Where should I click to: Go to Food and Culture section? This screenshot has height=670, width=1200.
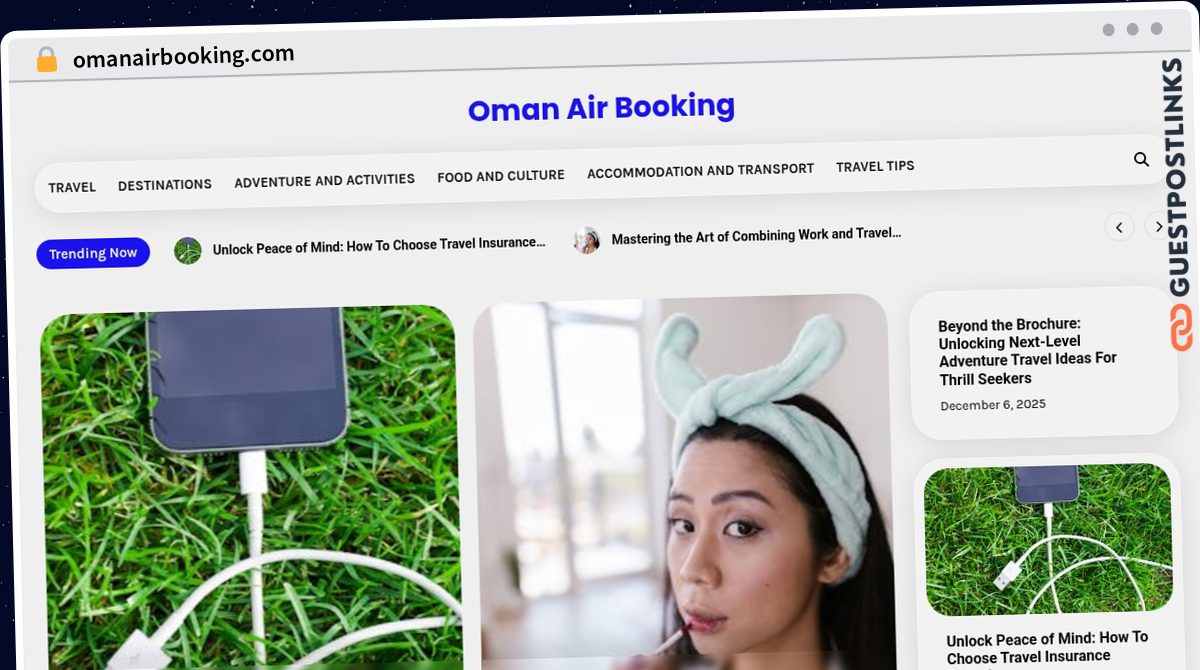click(x=501, y=176)
